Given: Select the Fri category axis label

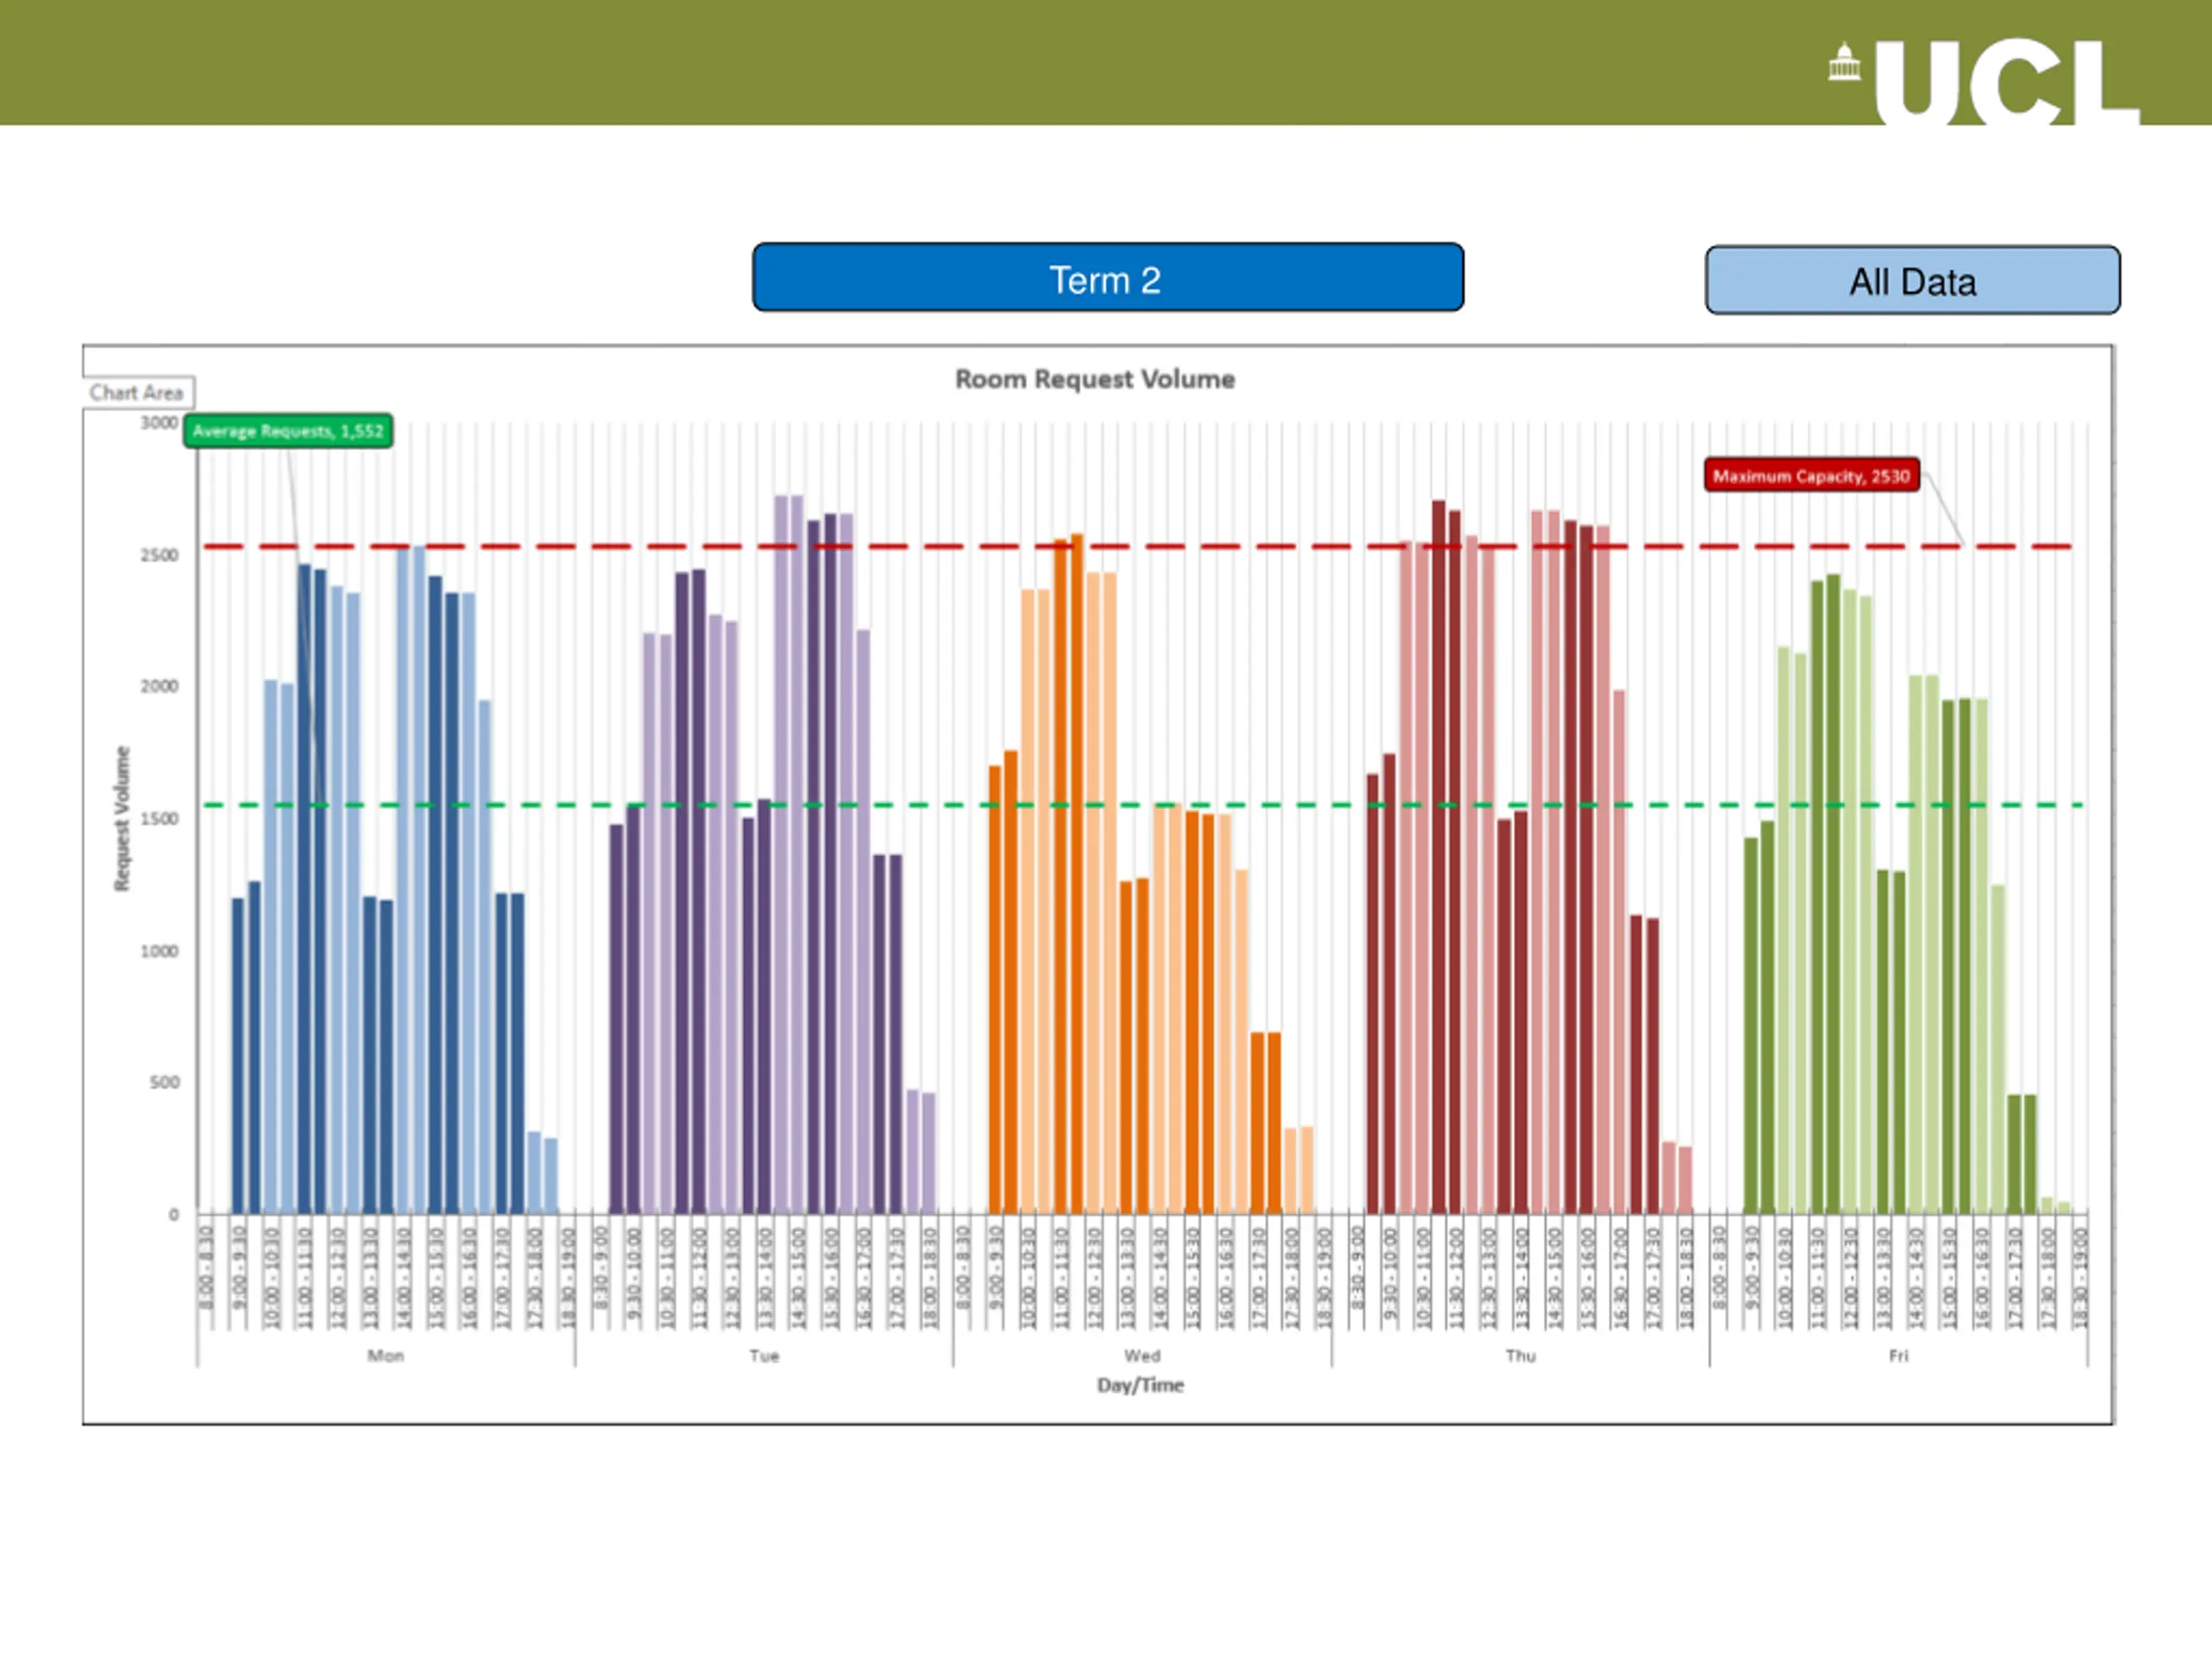Looking at the screenshot, I should [x=1898, y=1355].
